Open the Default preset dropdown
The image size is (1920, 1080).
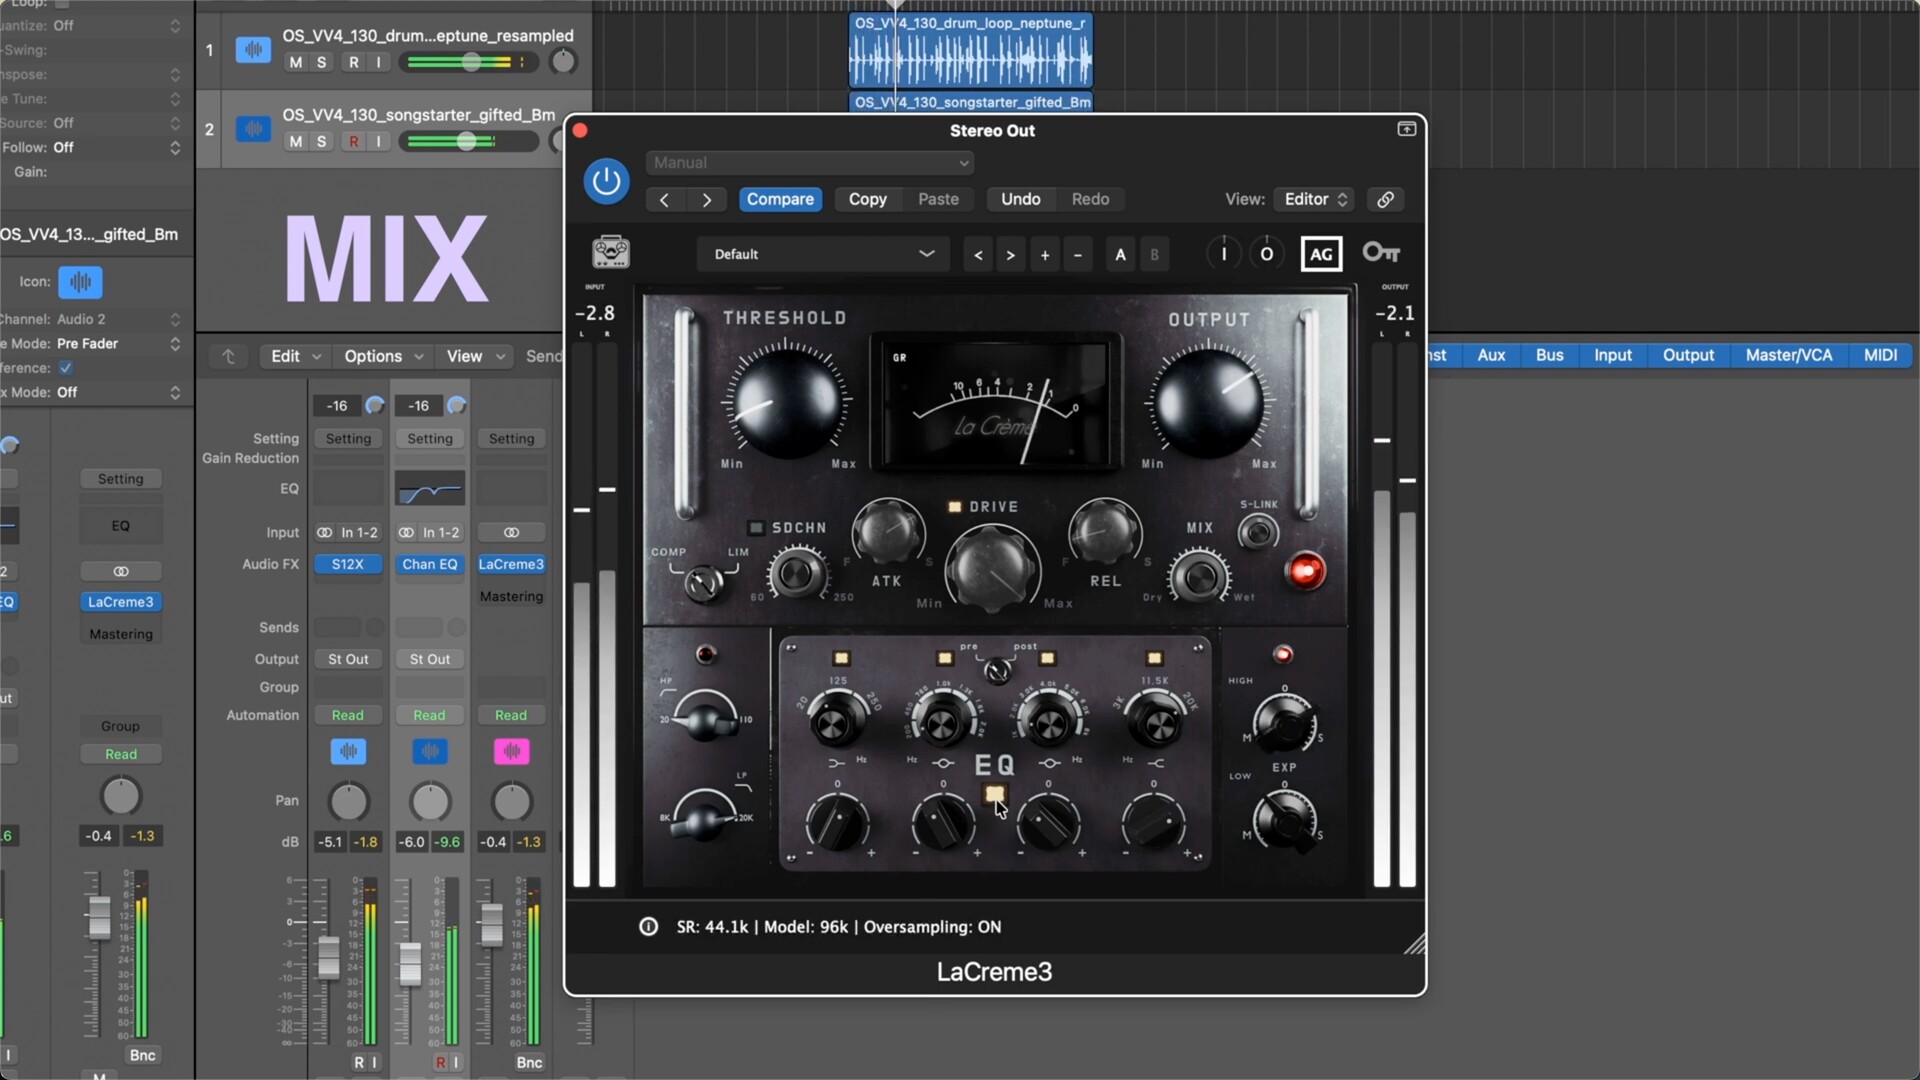click(822, 254)
